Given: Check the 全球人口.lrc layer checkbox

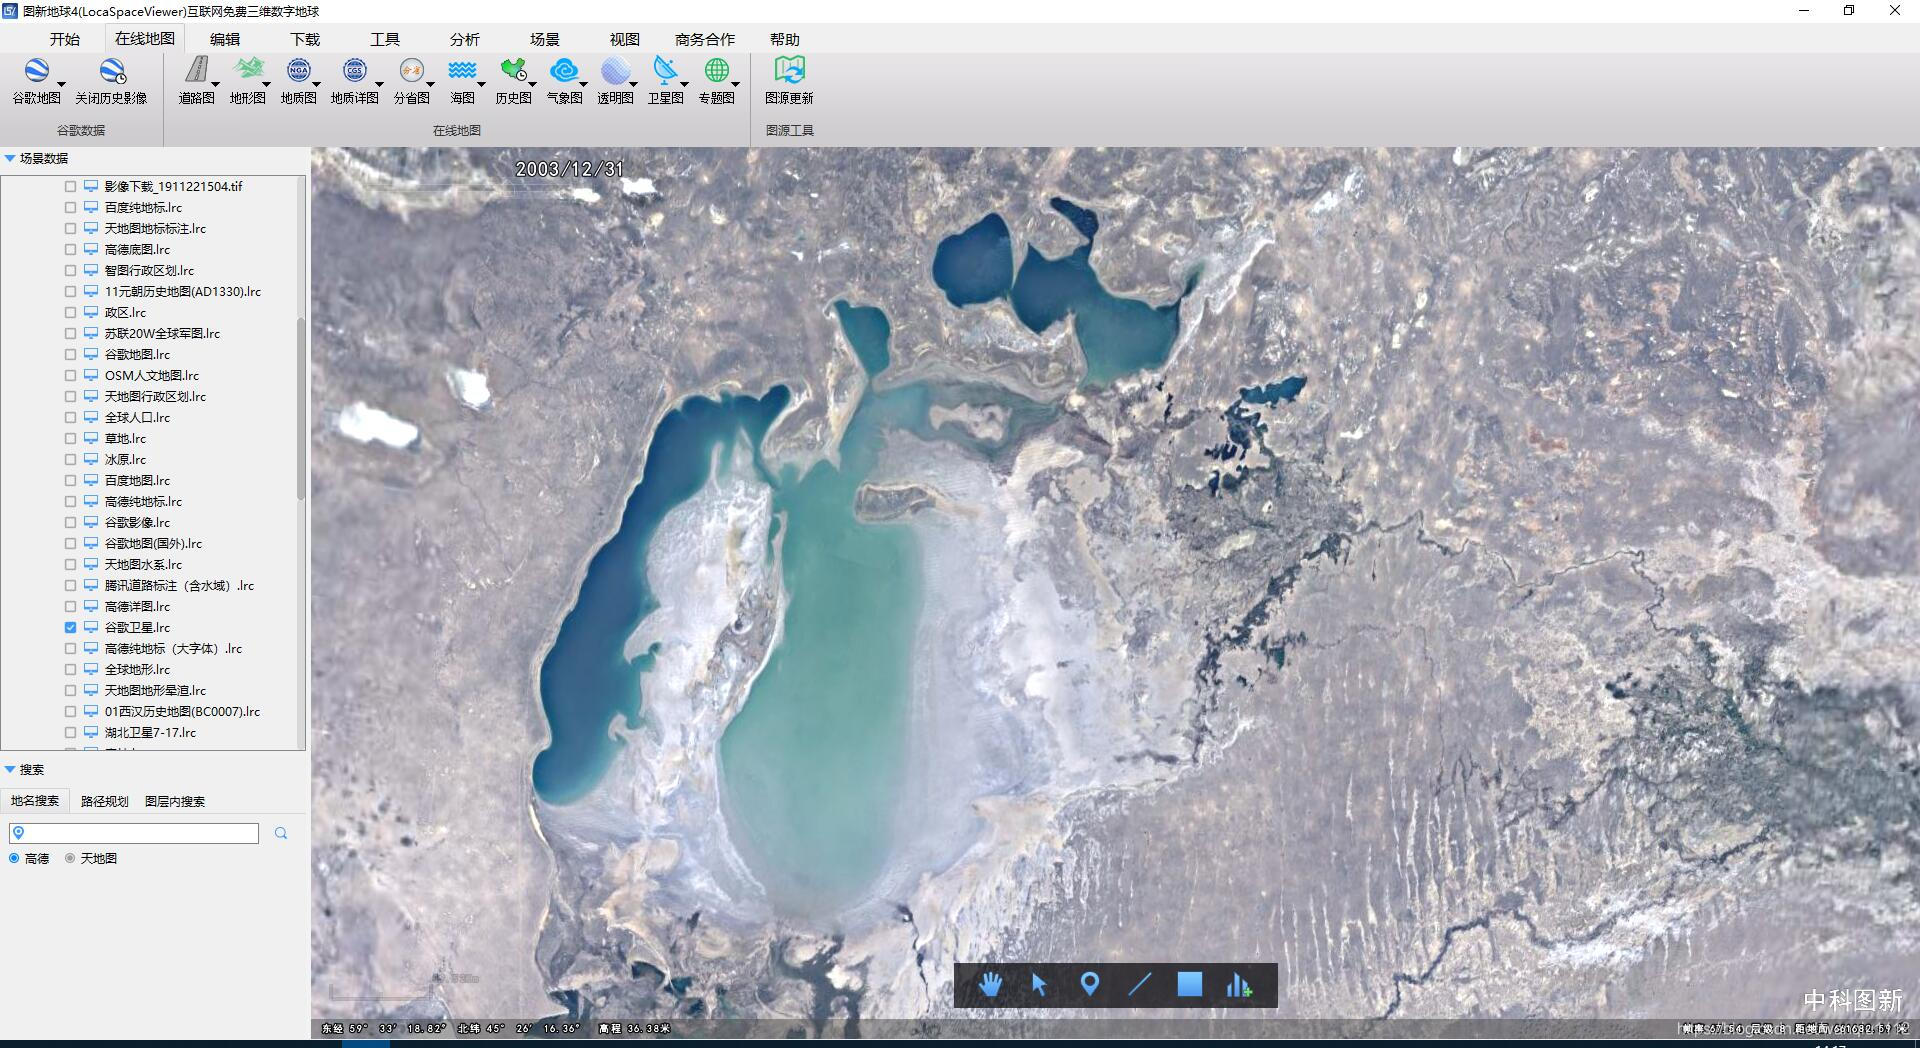Looking at the screenshot, I should pyautogui.click(x=70, y=417).
